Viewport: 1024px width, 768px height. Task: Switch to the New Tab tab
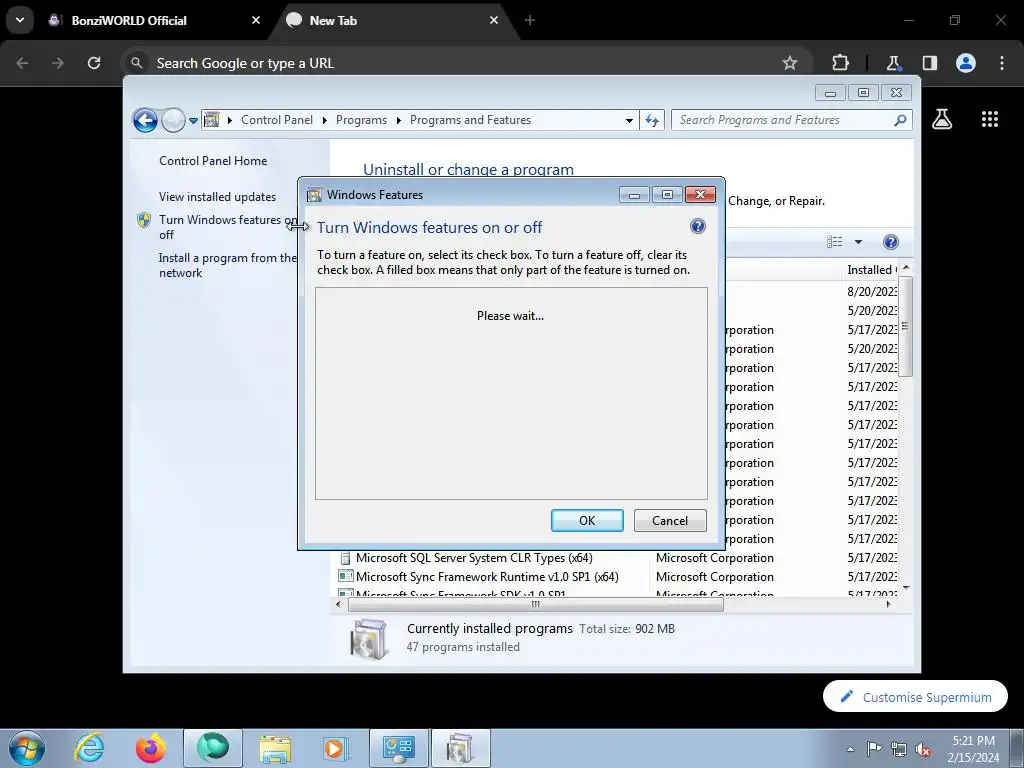point(392,20)
